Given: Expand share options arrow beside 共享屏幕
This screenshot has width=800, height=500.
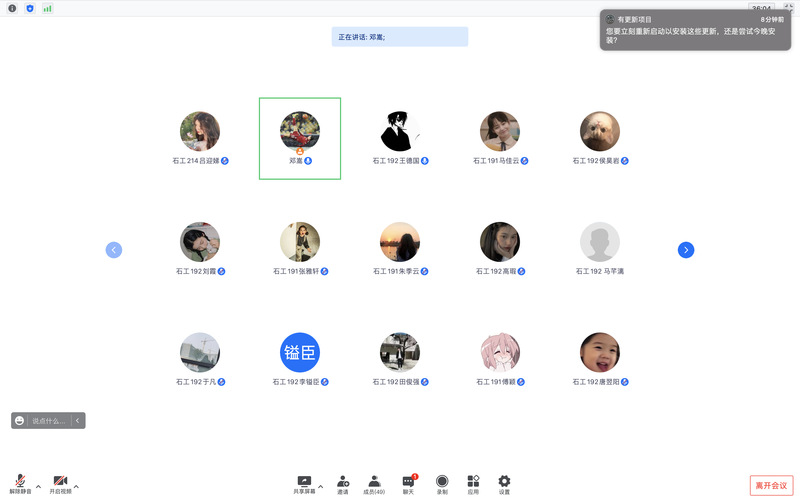Looking at the screenshot, I should pyautogui.click(x=320, y=487).
